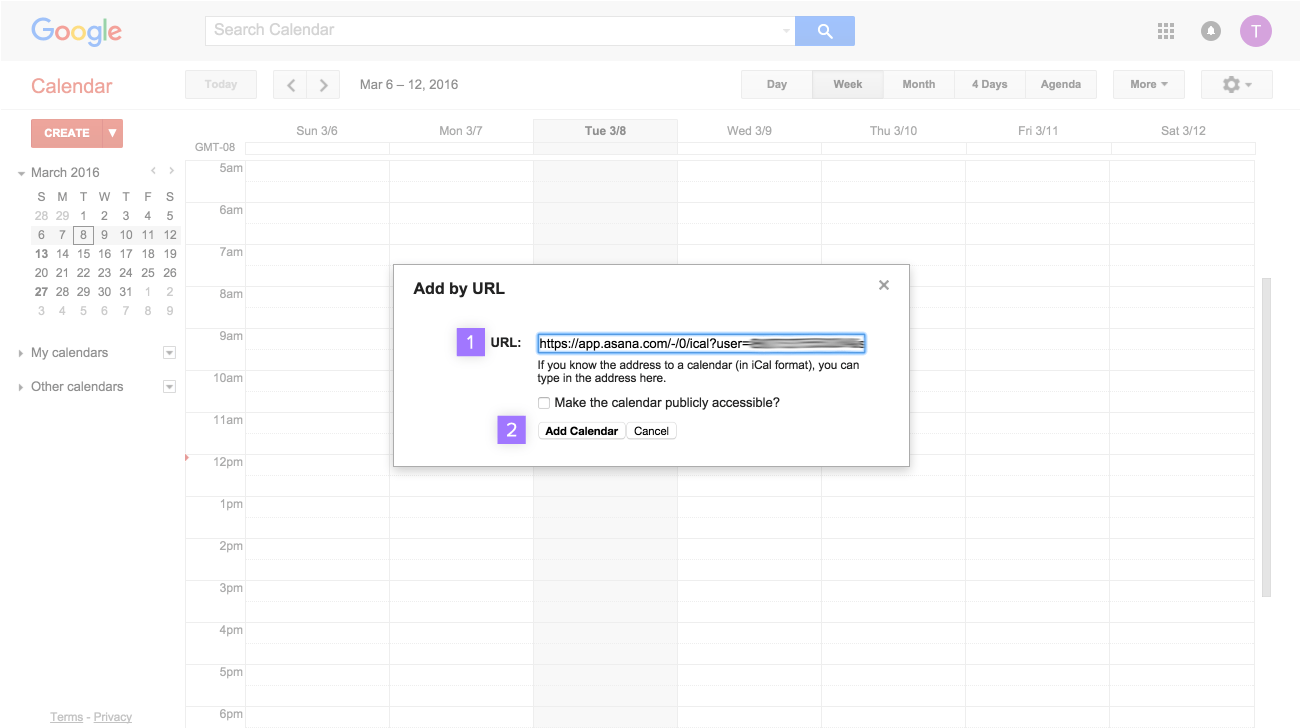Open Other calendars options menu
The width and height of the screenshot is (1300, 728).
[169, 387]
